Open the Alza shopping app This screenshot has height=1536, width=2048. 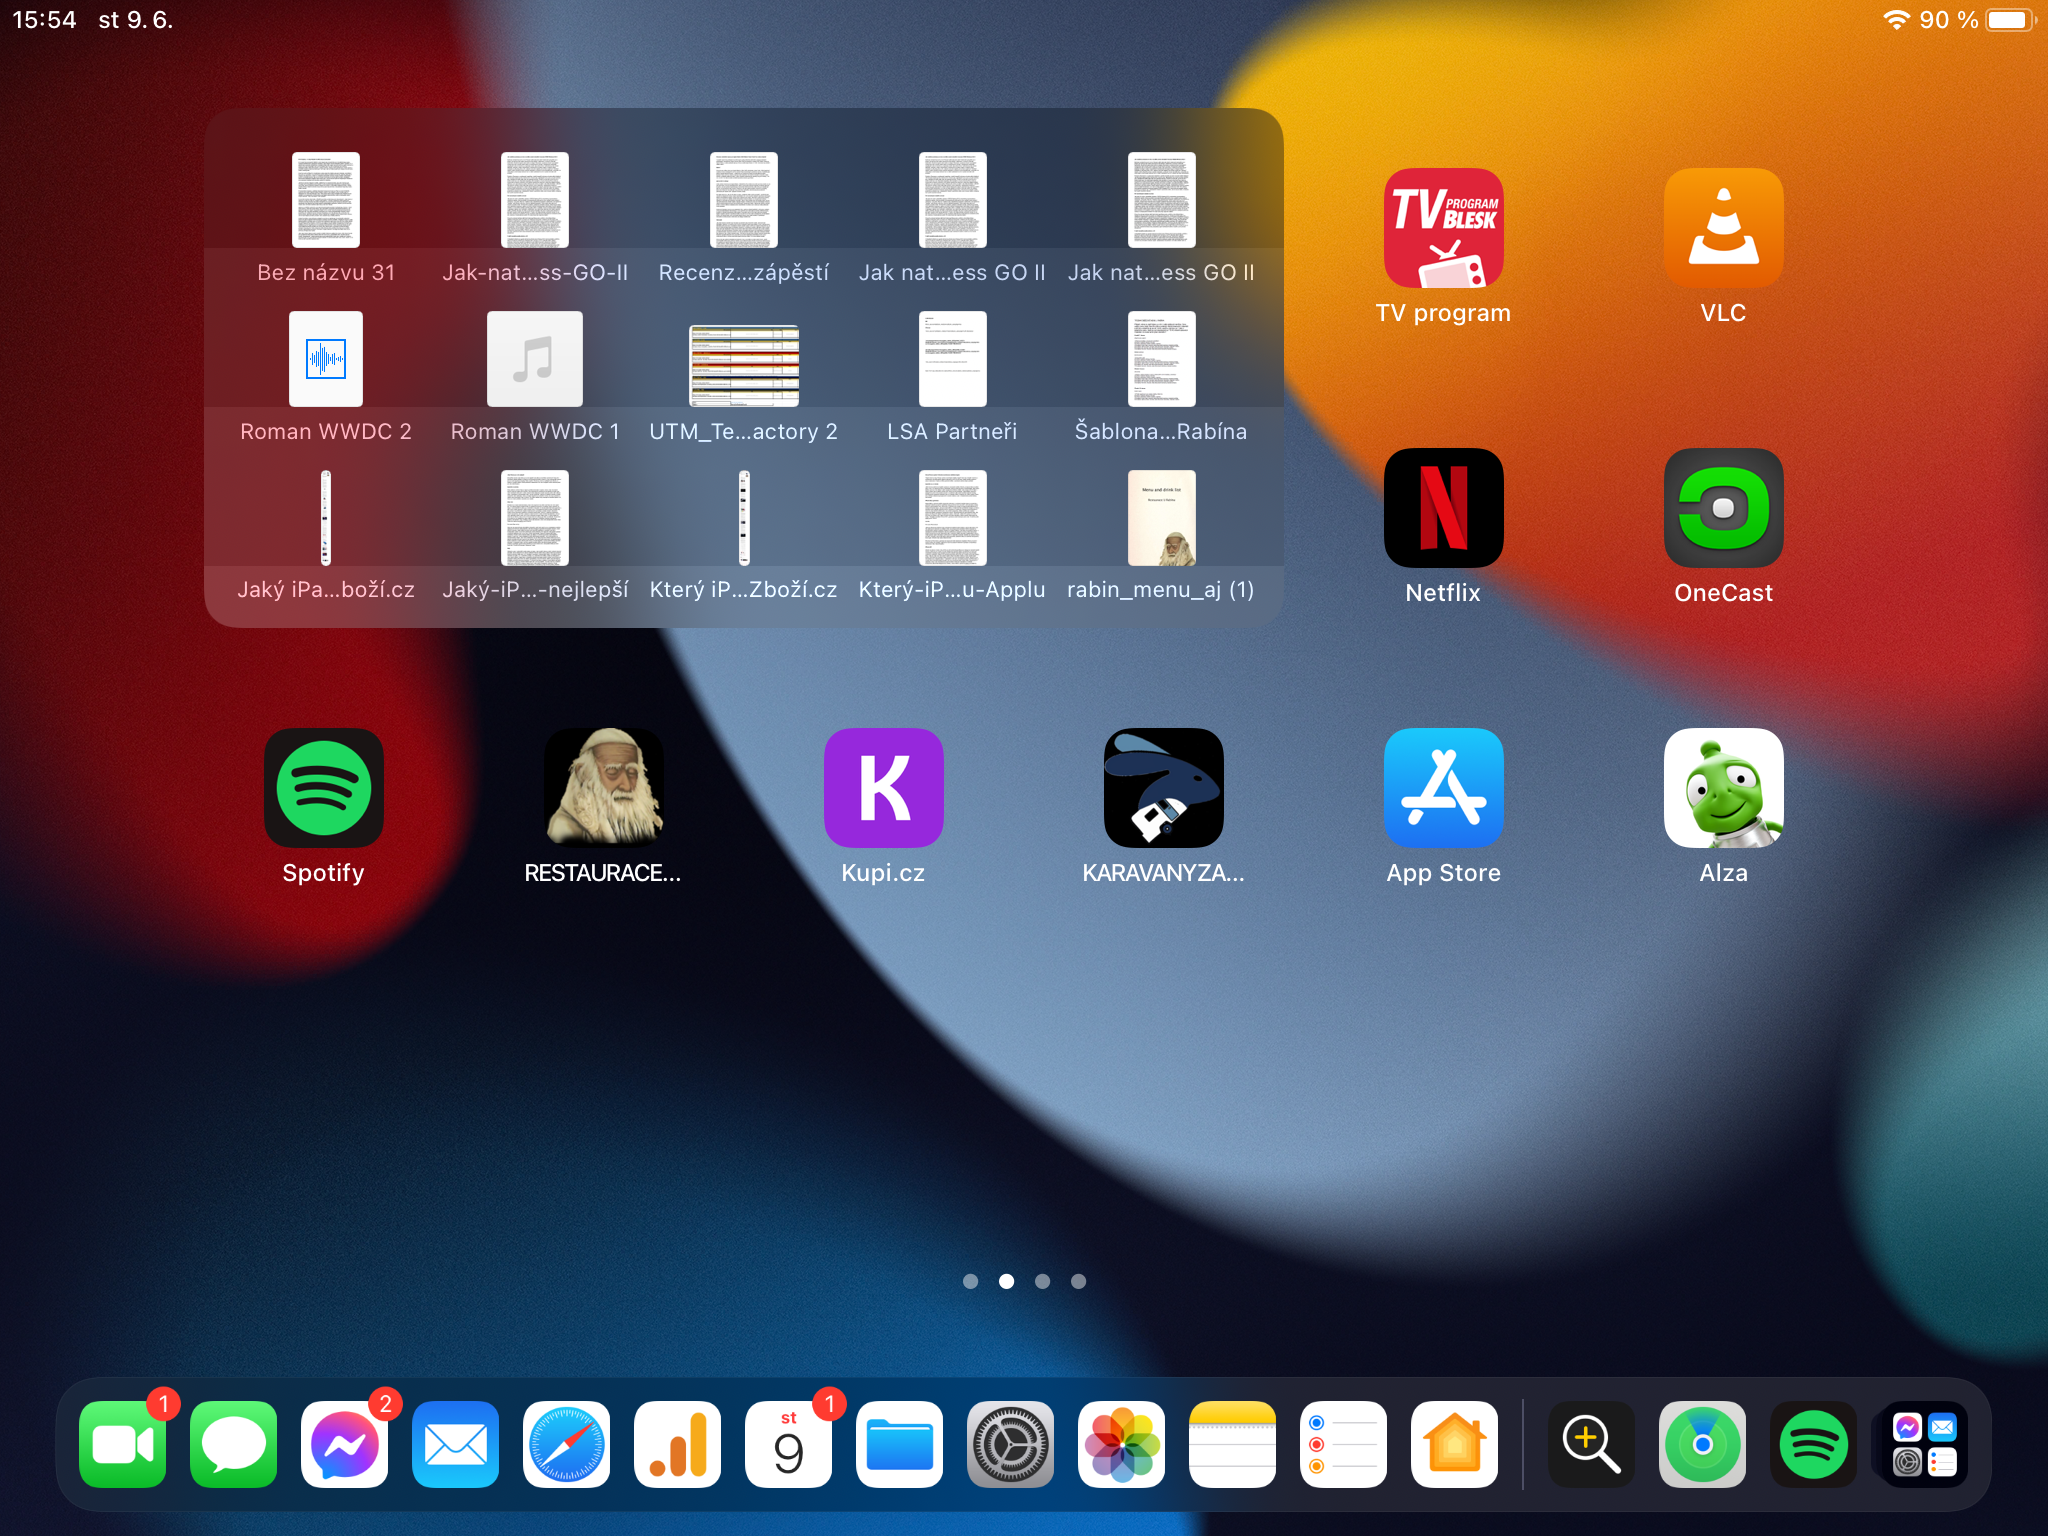click(x=1723, y=788)
